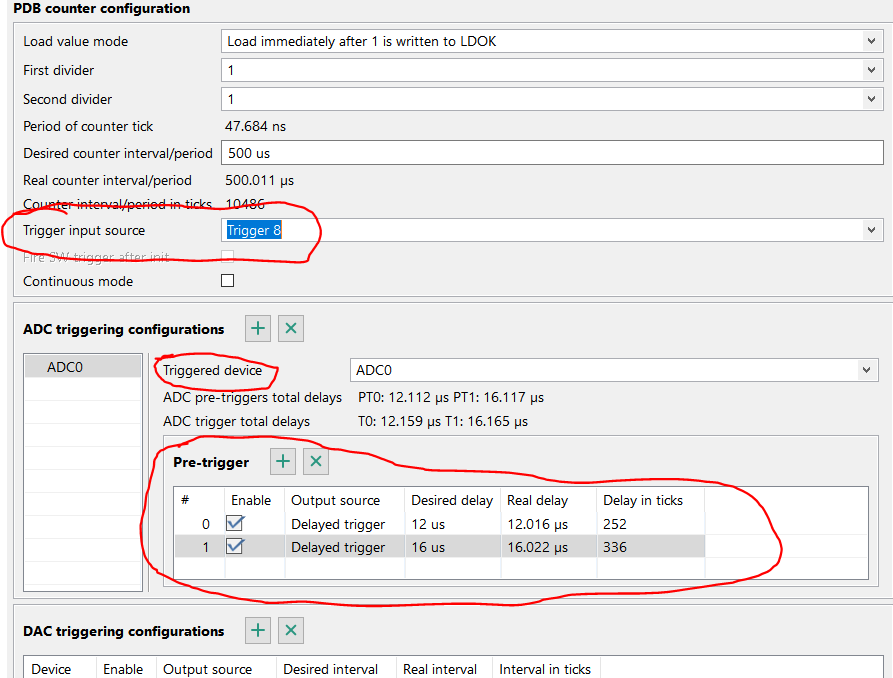893x678 pixels.
Task: Open the Trigger input source dropdown
Action: pos(869,230)
